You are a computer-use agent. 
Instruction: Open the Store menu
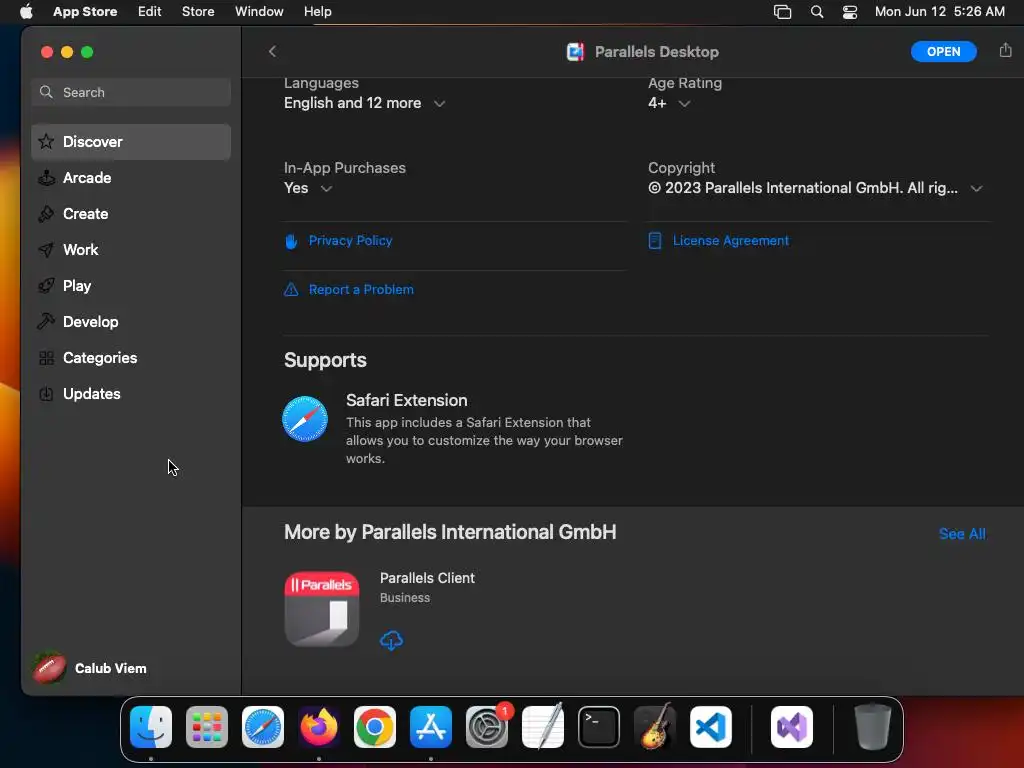[x=198, y=12]
